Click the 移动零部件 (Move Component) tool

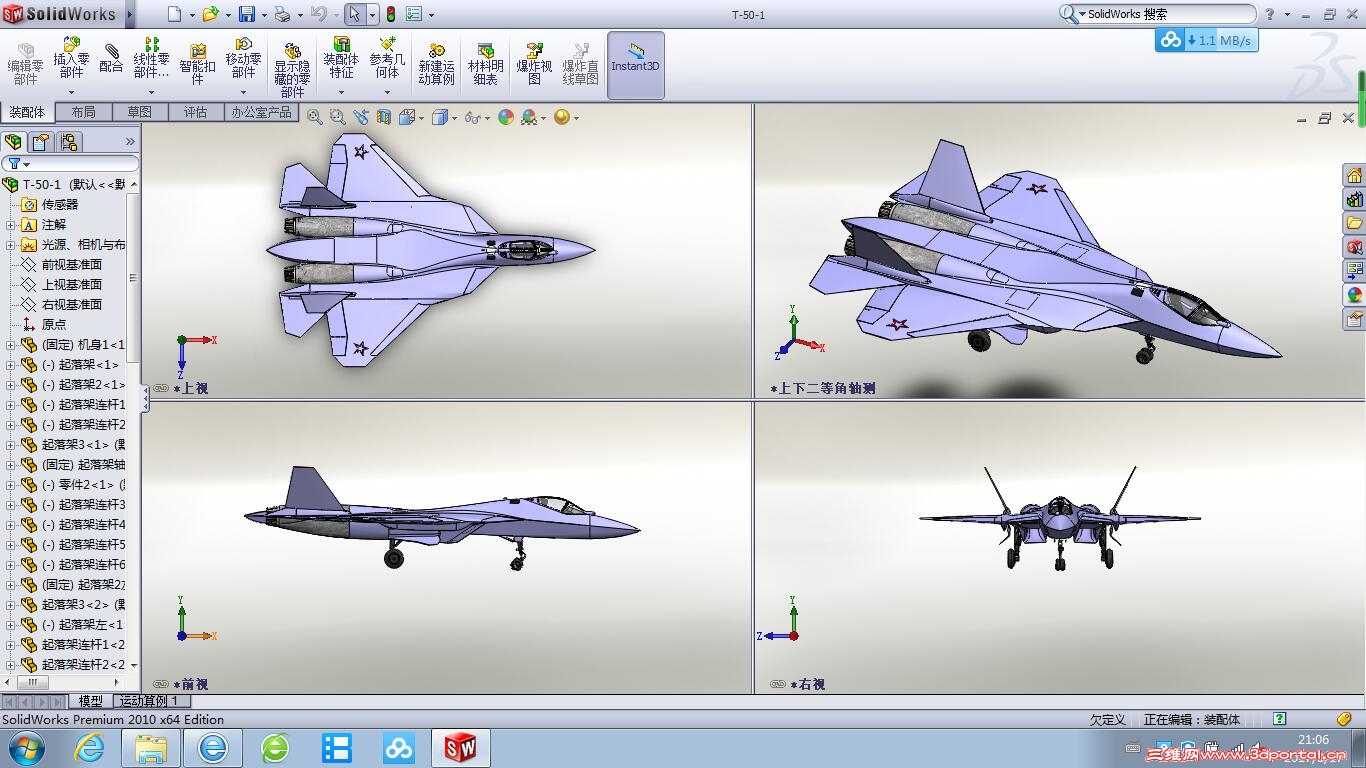tap(243, 59)
